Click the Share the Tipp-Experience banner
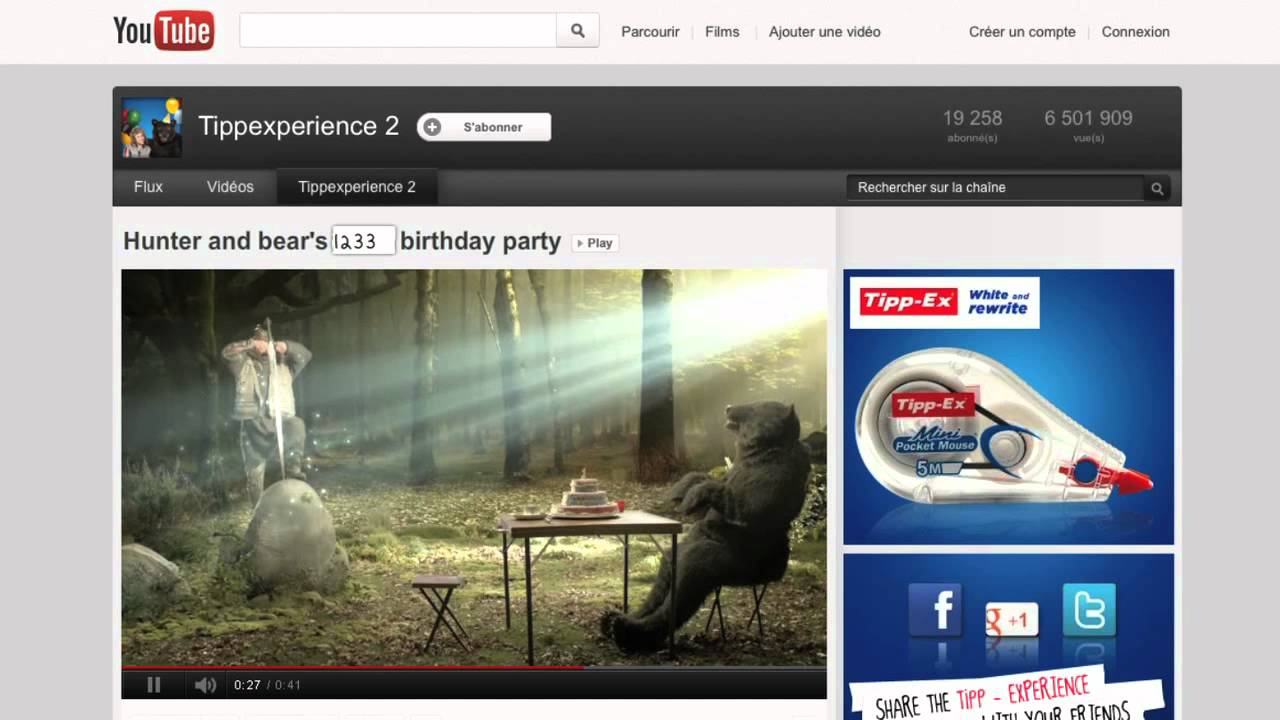Screen dimensions: 1280x720 [x=1007, y=695]
